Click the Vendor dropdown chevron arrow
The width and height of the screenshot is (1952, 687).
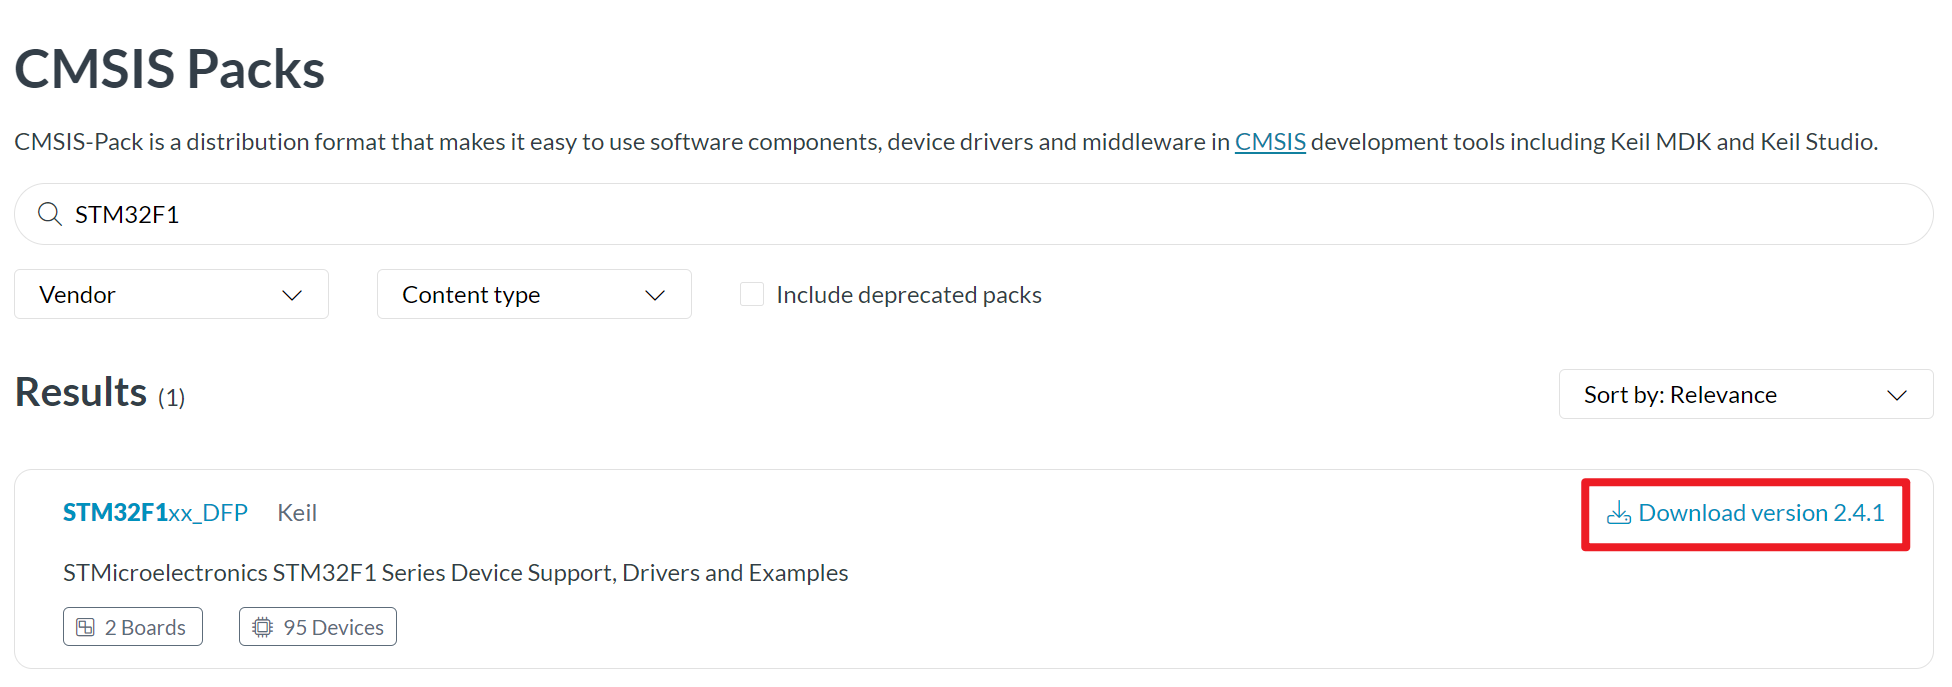click(292, 295)
